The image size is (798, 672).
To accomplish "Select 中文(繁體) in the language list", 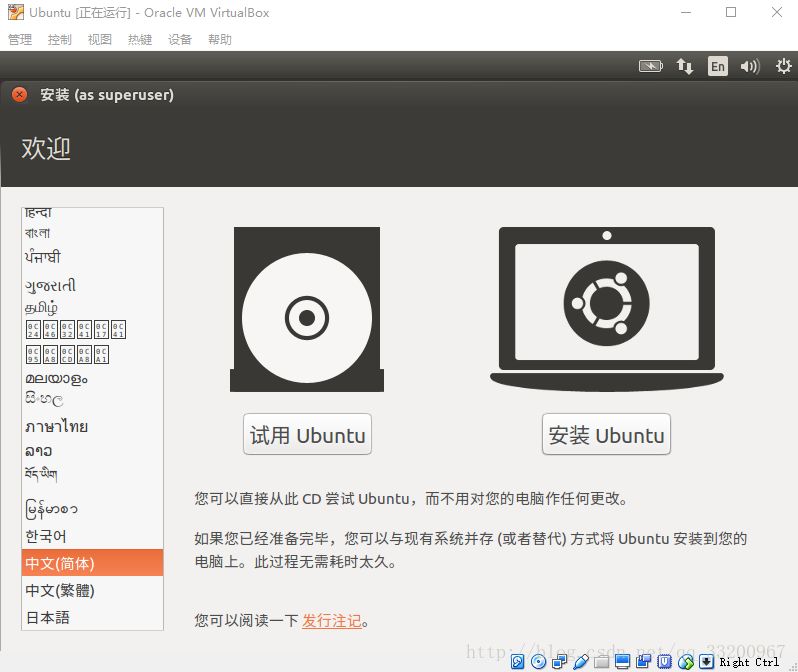I will (92, 590).
